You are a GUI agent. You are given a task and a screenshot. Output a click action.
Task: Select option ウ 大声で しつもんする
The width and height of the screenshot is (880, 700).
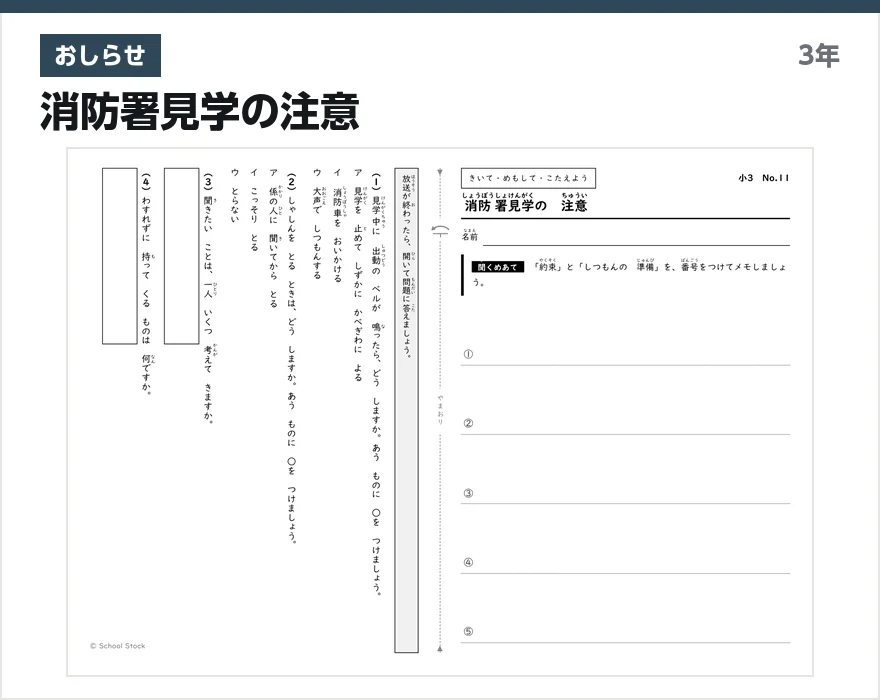317,225
